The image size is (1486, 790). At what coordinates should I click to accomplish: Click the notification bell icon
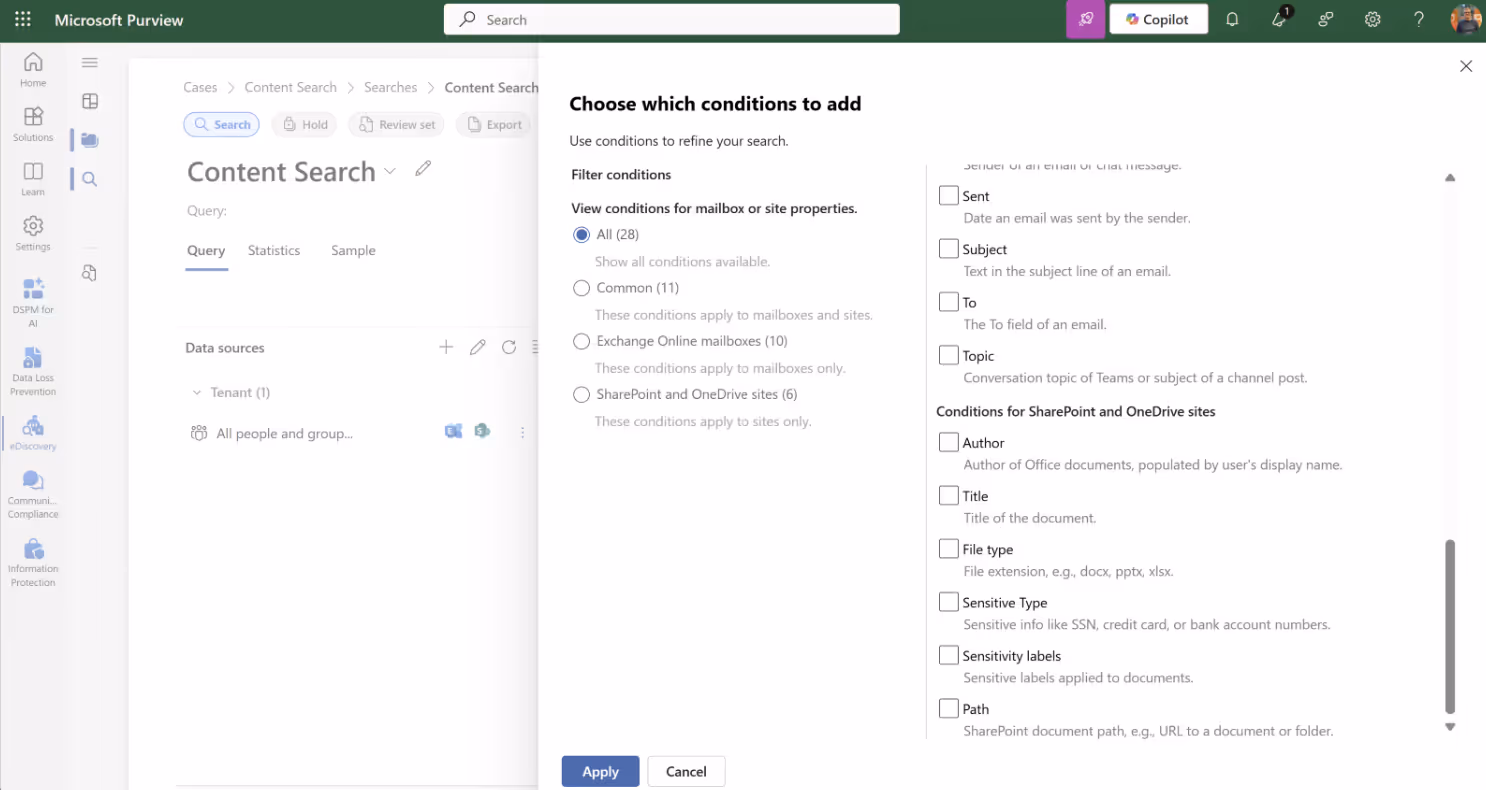(x=1232, y=19)
